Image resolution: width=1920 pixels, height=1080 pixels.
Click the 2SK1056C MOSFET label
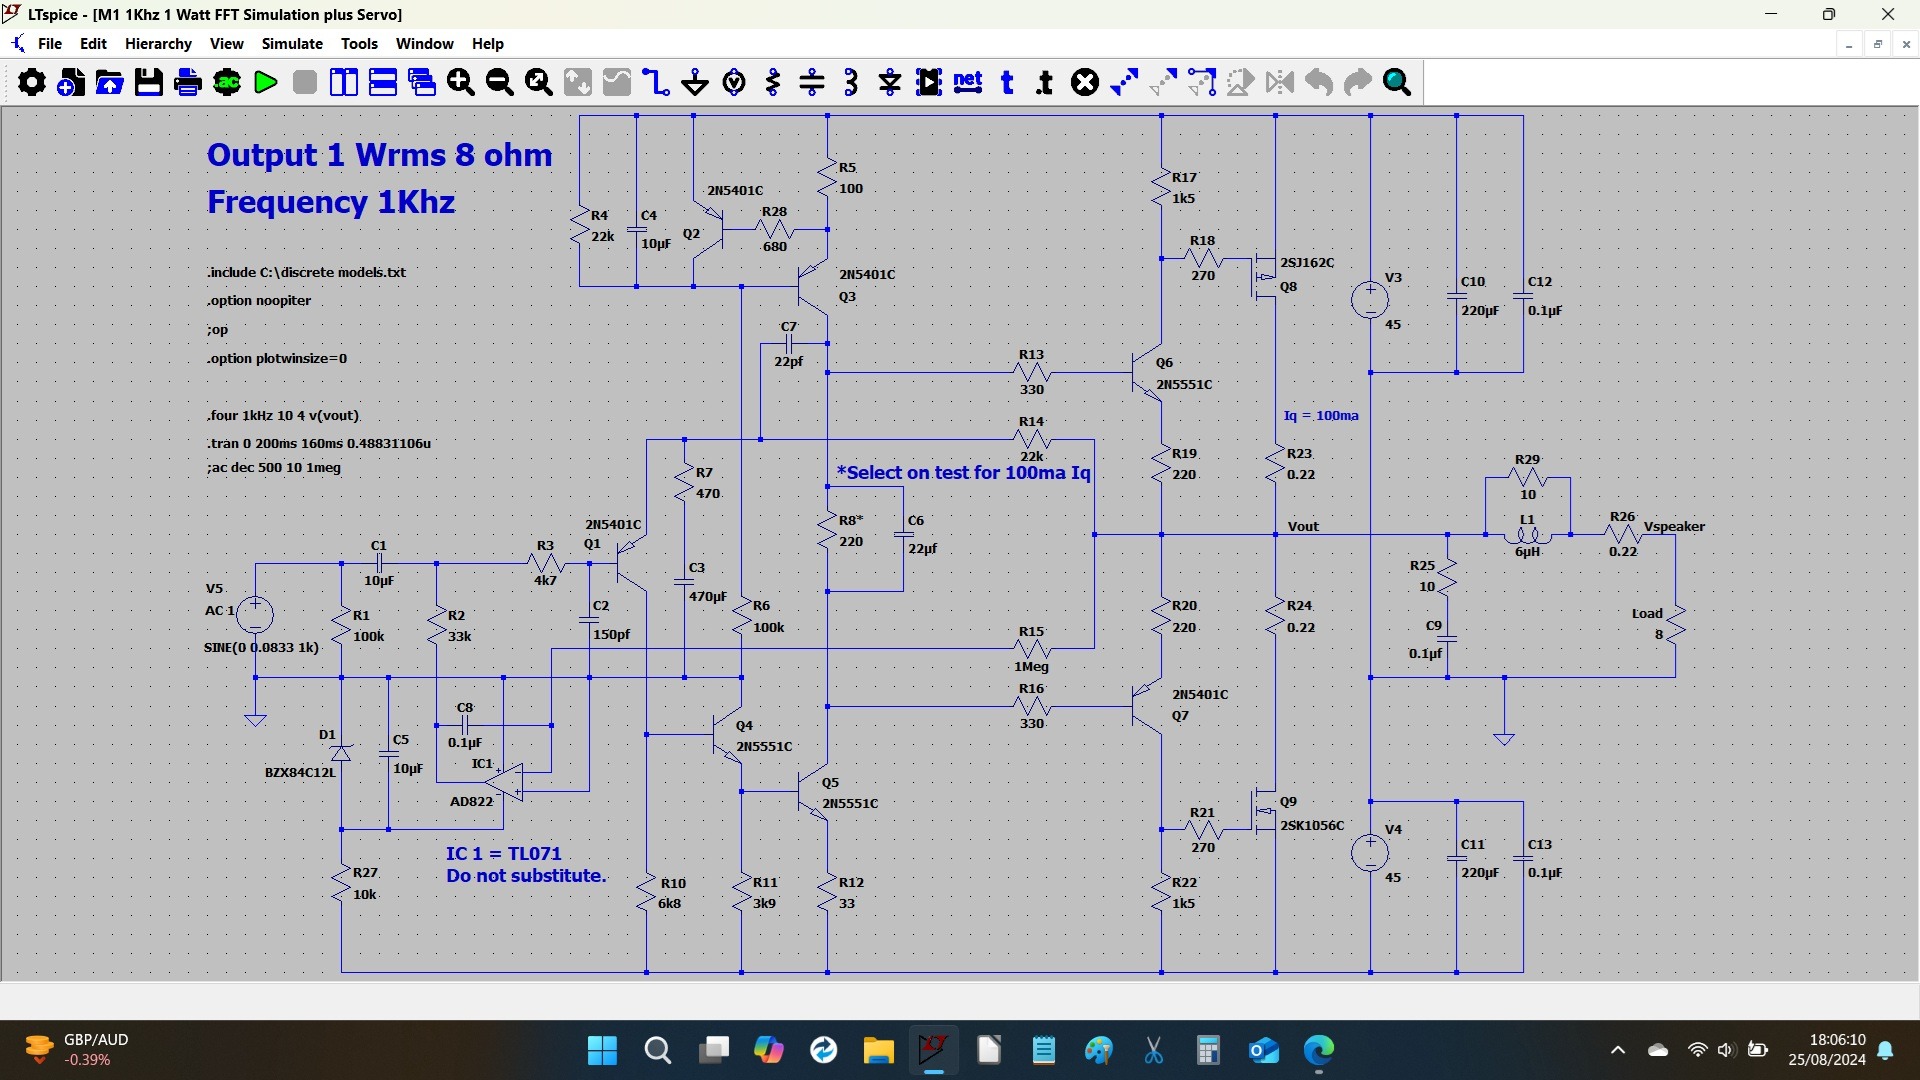pos(1312,825)
